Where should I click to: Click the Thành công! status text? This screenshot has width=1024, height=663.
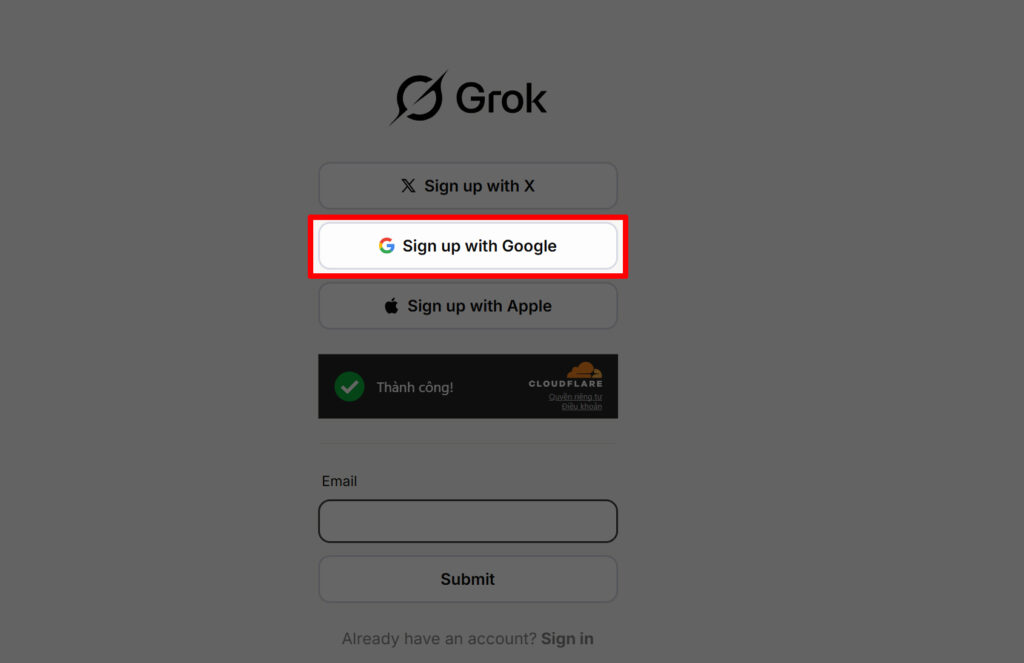415,387
